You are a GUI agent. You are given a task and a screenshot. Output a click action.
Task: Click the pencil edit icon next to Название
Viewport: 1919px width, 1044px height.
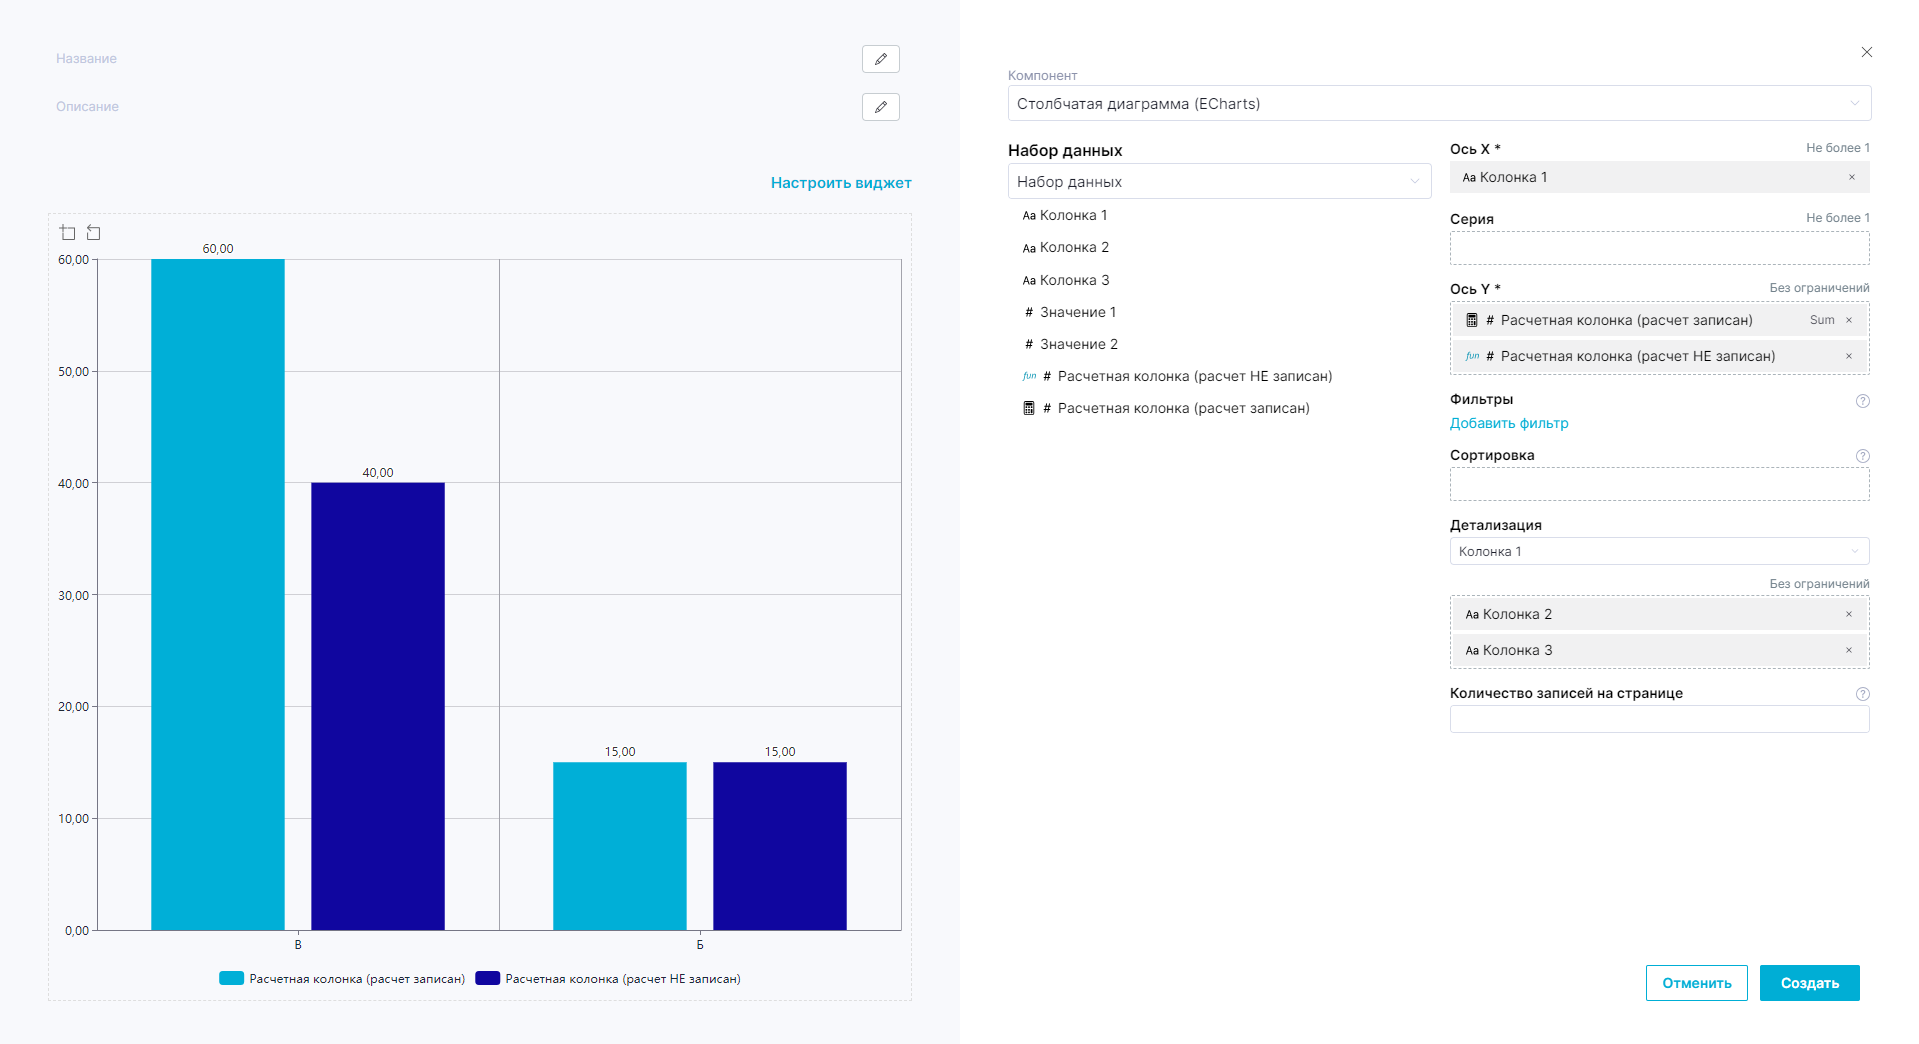pos(880,59)
